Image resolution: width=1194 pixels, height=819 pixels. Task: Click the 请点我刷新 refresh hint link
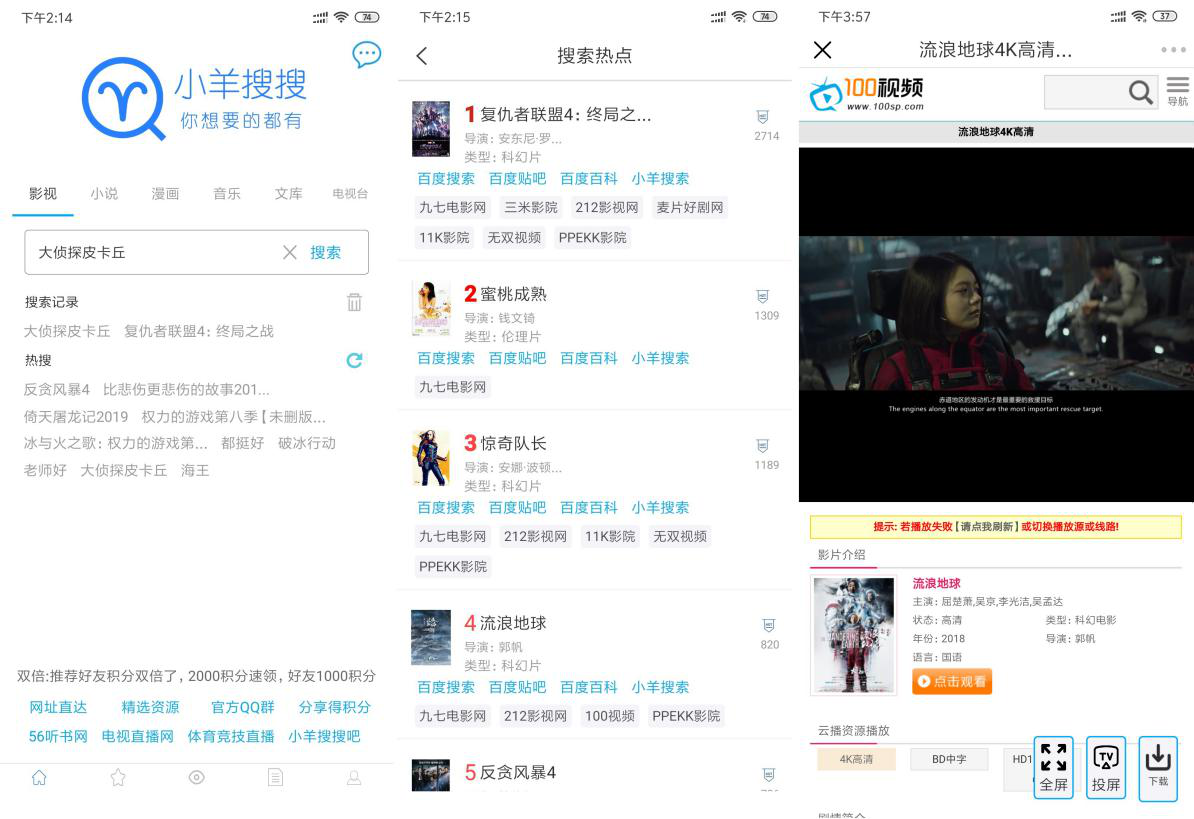point(986,527)
